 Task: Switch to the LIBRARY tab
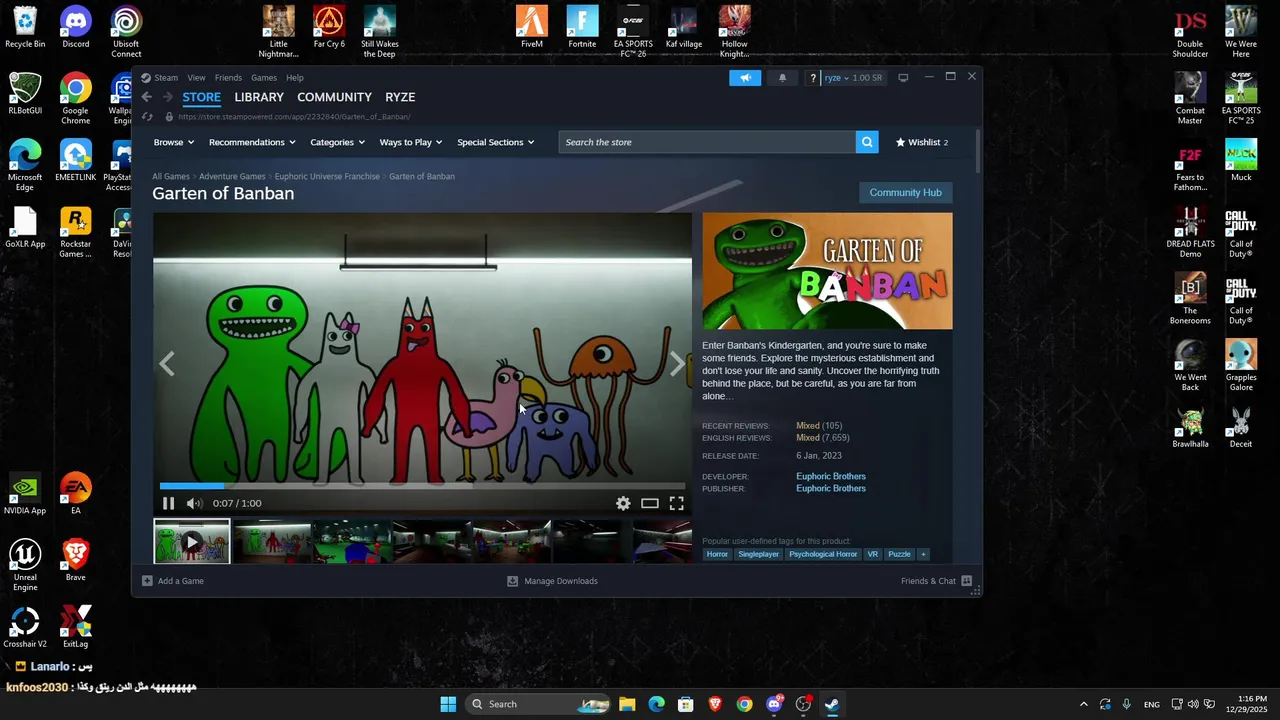click(x=259, y=97)
